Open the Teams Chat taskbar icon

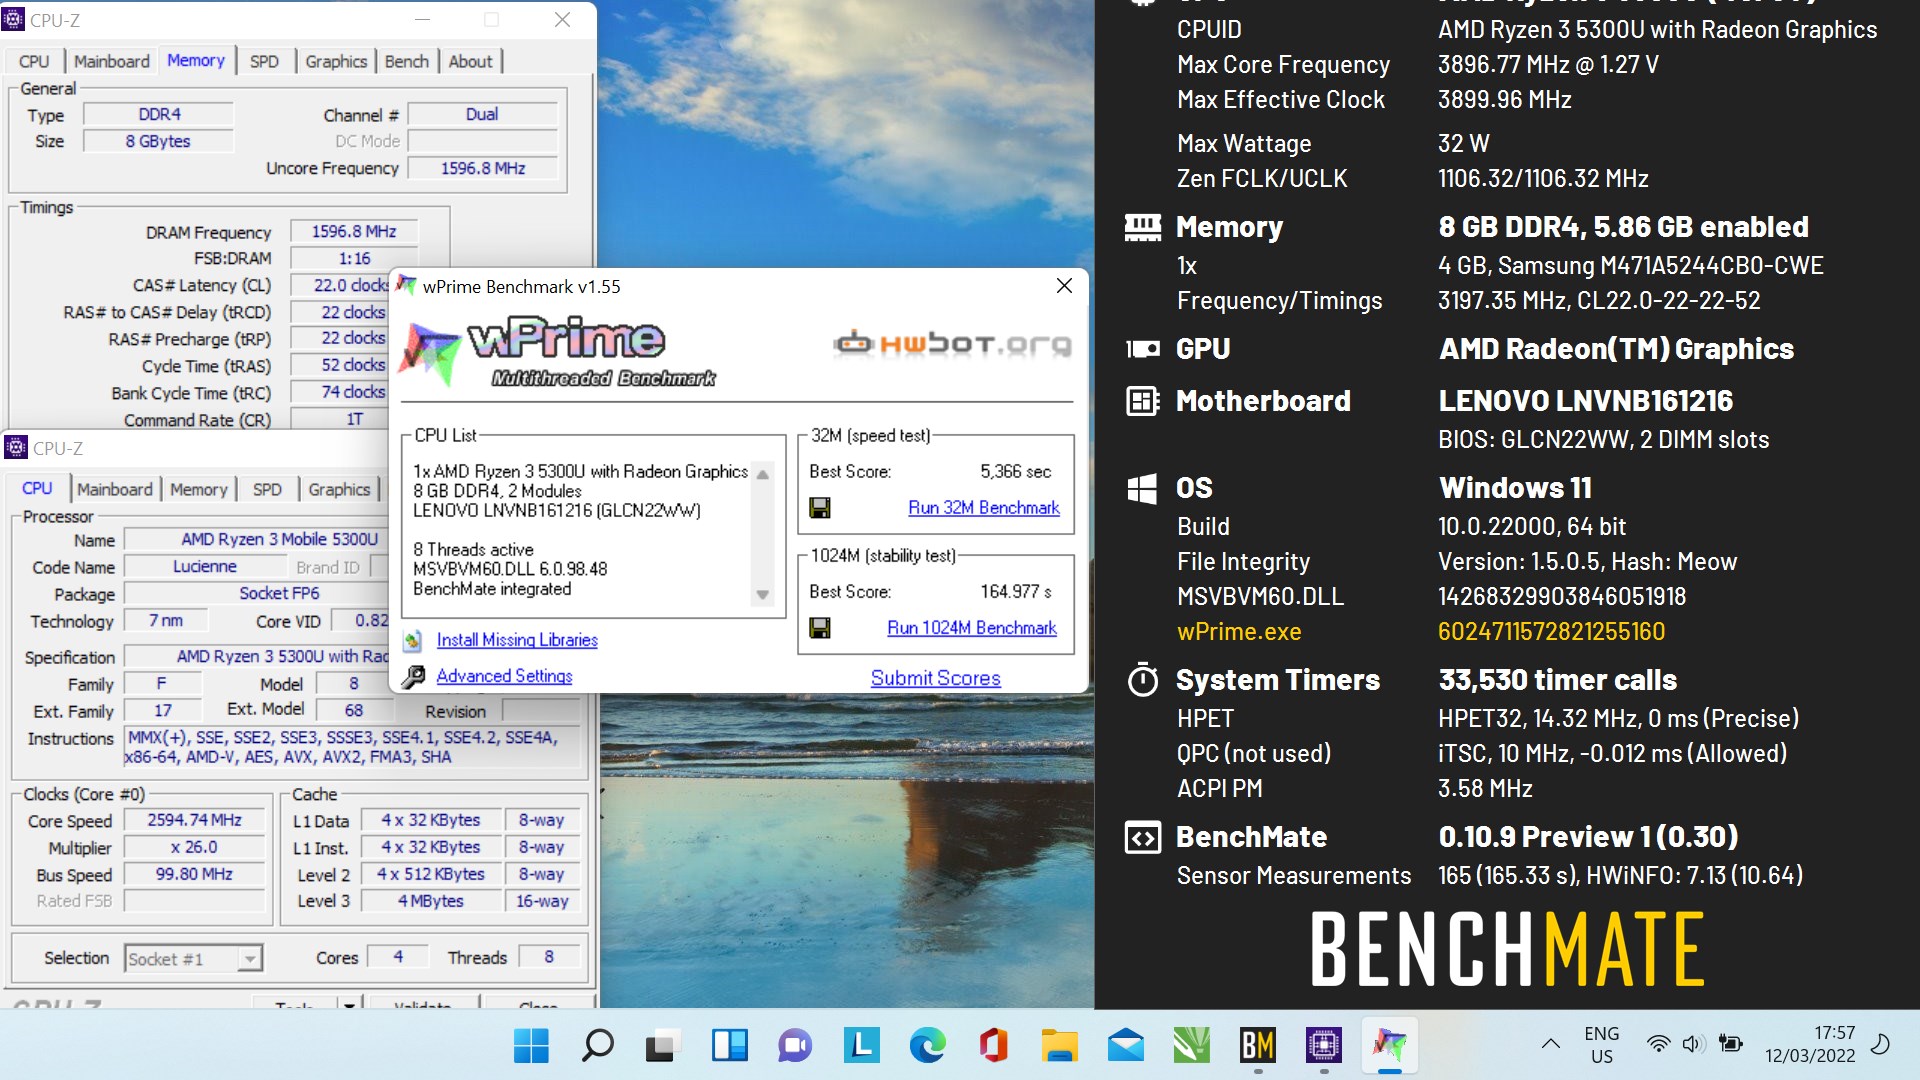point(795,1046)
